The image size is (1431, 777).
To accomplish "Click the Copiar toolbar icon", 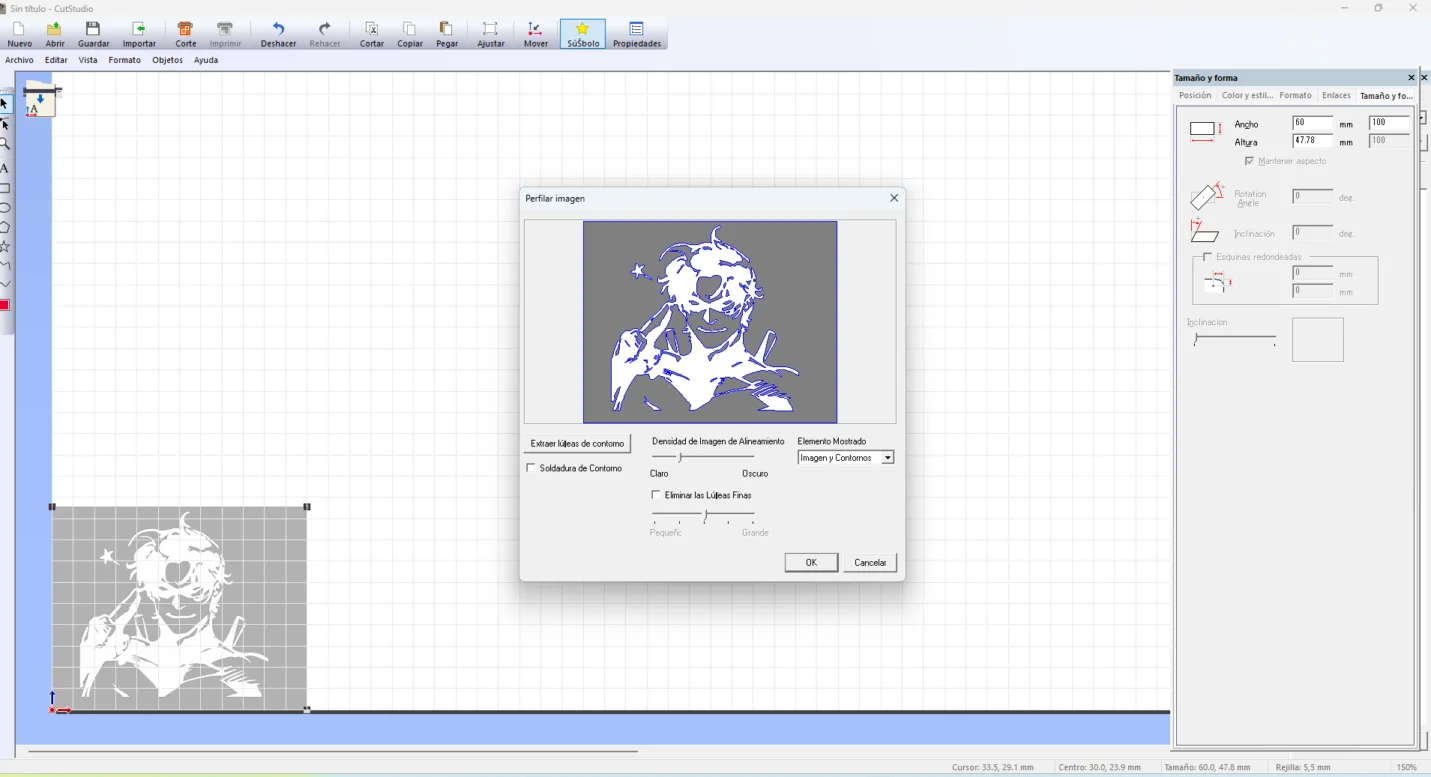I will point(410,34).
